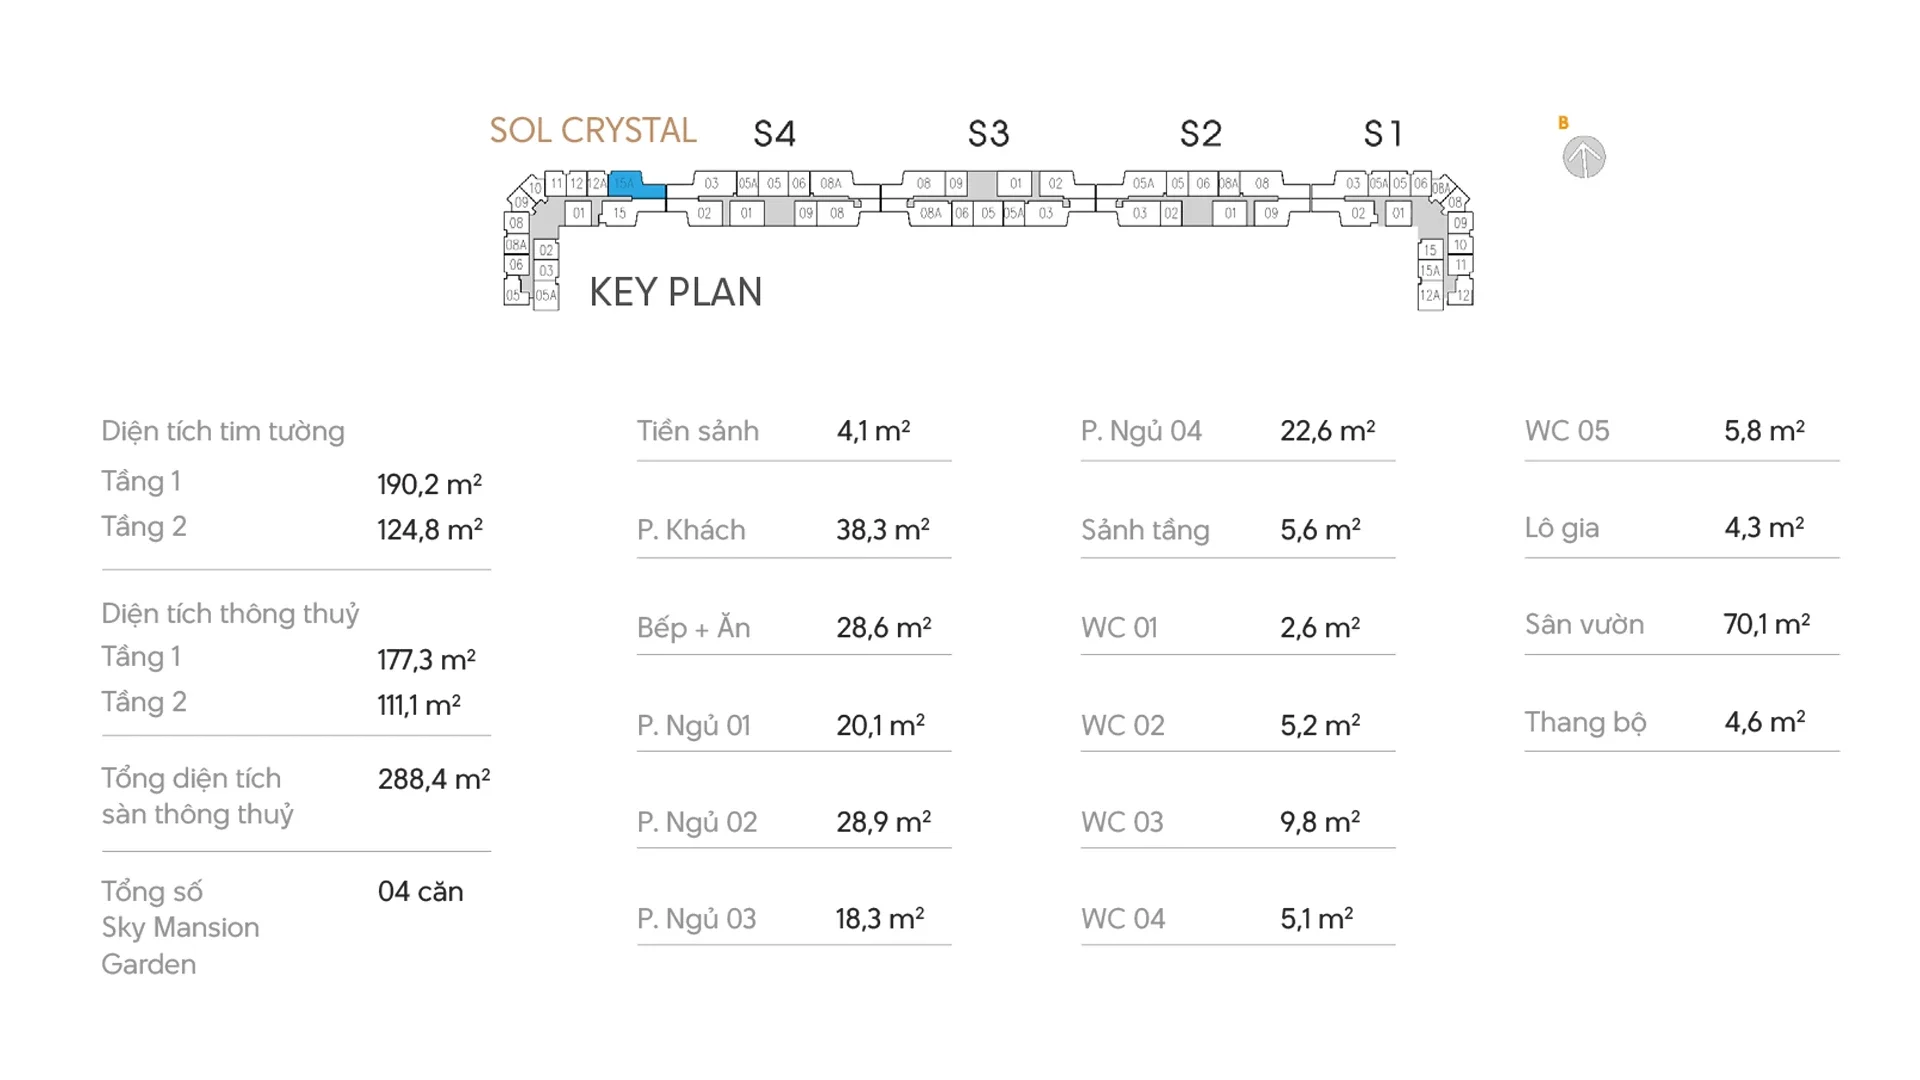Select the Bếp + Ăn label

(x=693, y=628)
